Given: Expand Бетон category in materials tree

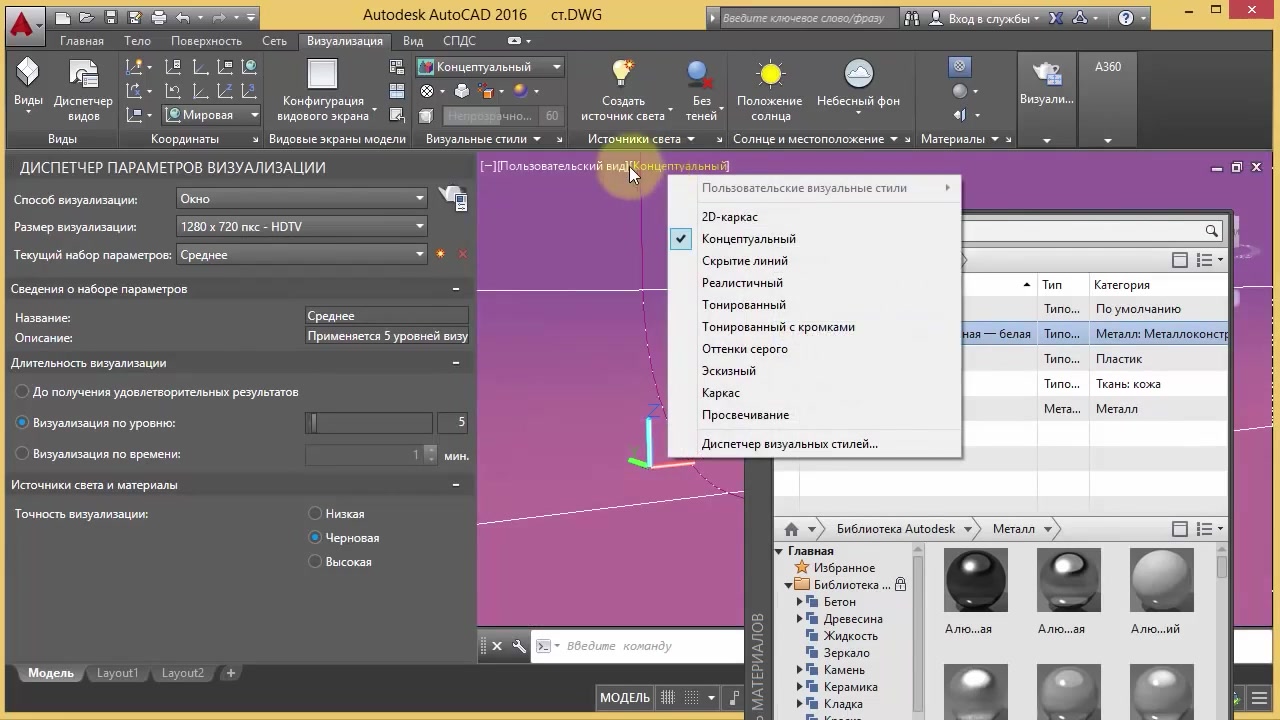Looking at the screenshot, I should click(x=800, y=602).
